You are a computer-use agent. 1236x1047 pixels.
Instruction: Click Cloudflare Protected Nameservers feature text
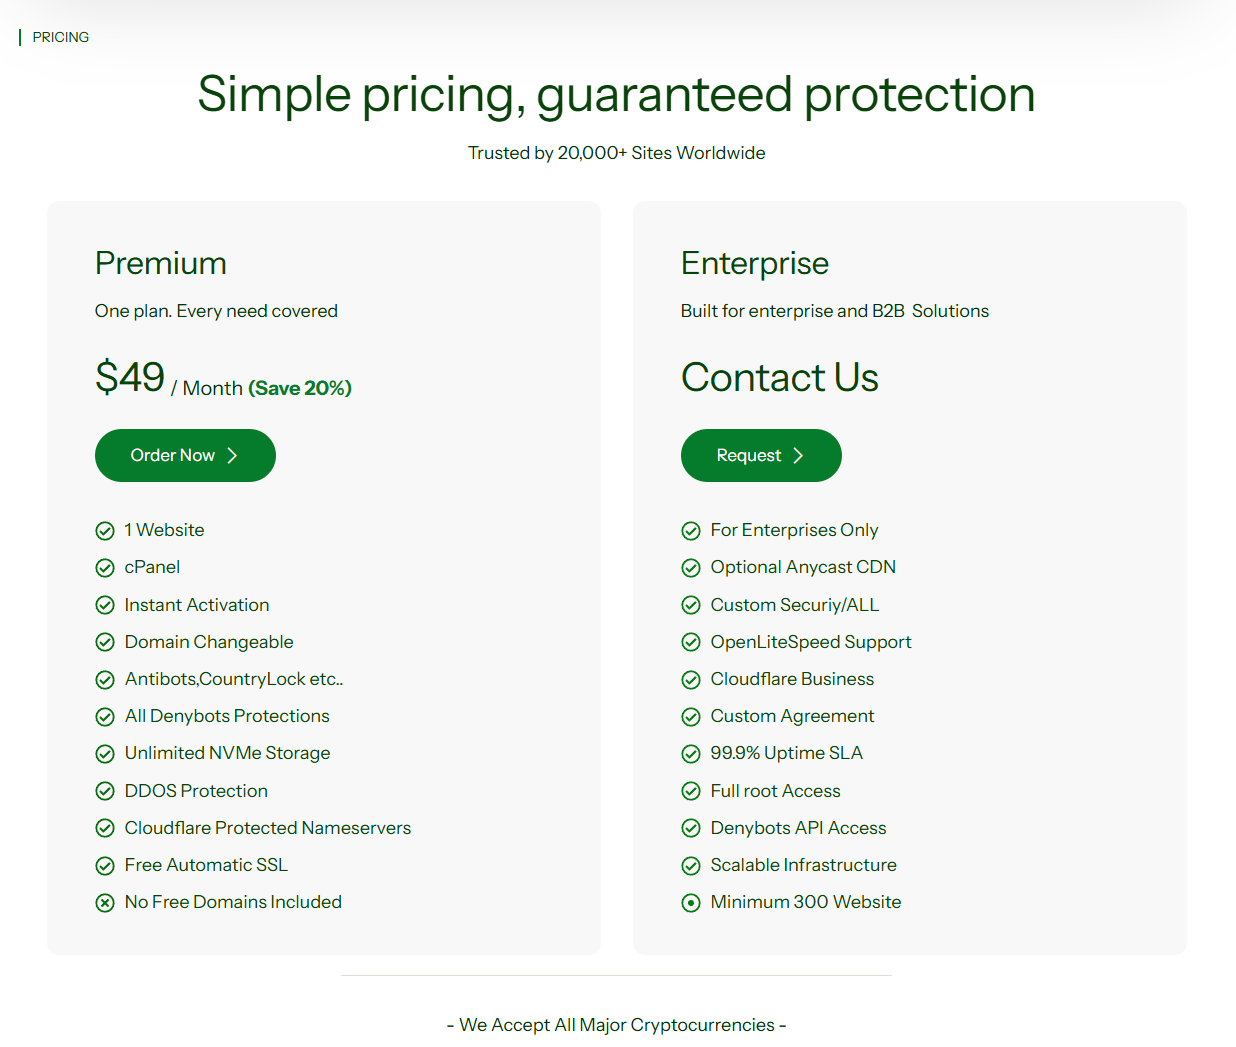click(268, 828)
